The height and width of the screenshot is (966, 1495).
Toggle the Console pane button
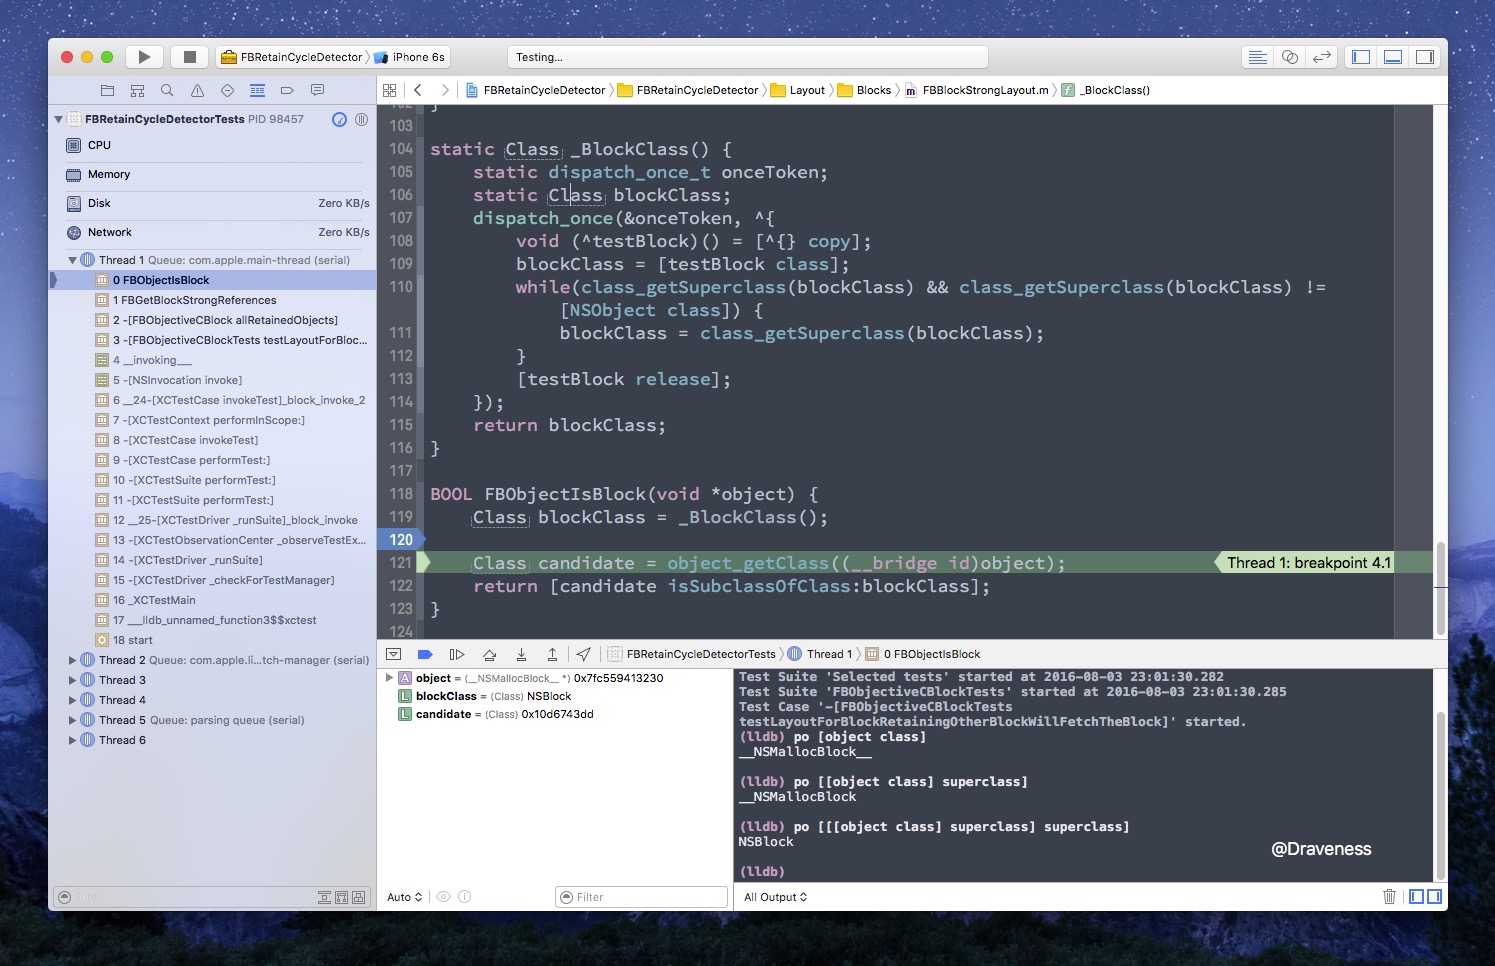1434,896
